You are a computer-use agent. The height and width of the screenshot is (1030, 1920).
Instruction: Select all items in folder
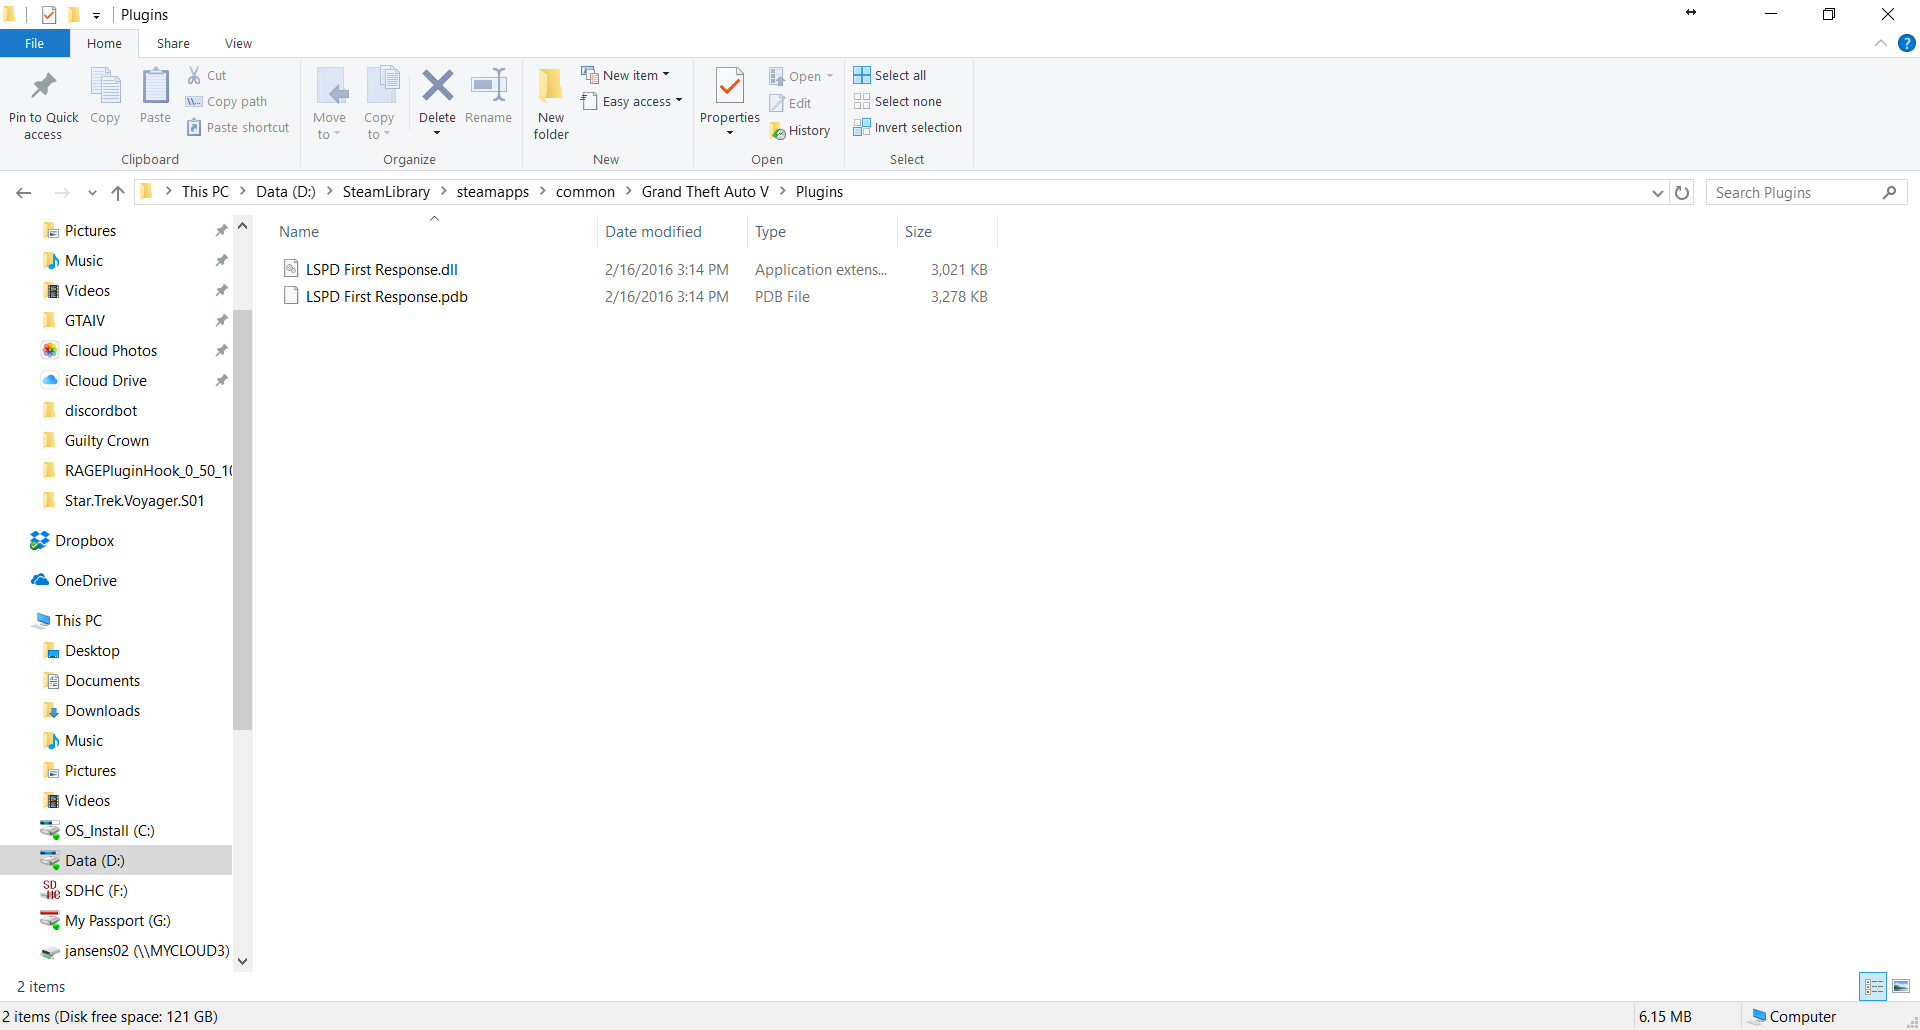coord(890,75)
